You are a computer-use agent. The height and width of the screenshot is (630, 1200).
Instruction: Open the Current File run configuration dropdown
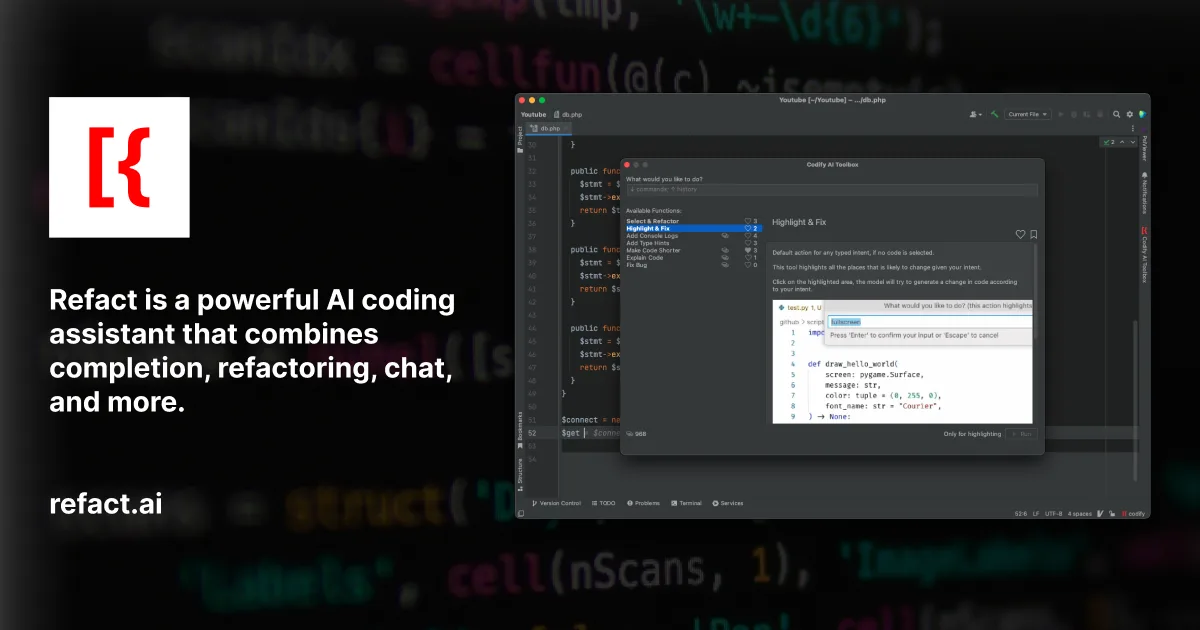click(x=1028, y=115)
